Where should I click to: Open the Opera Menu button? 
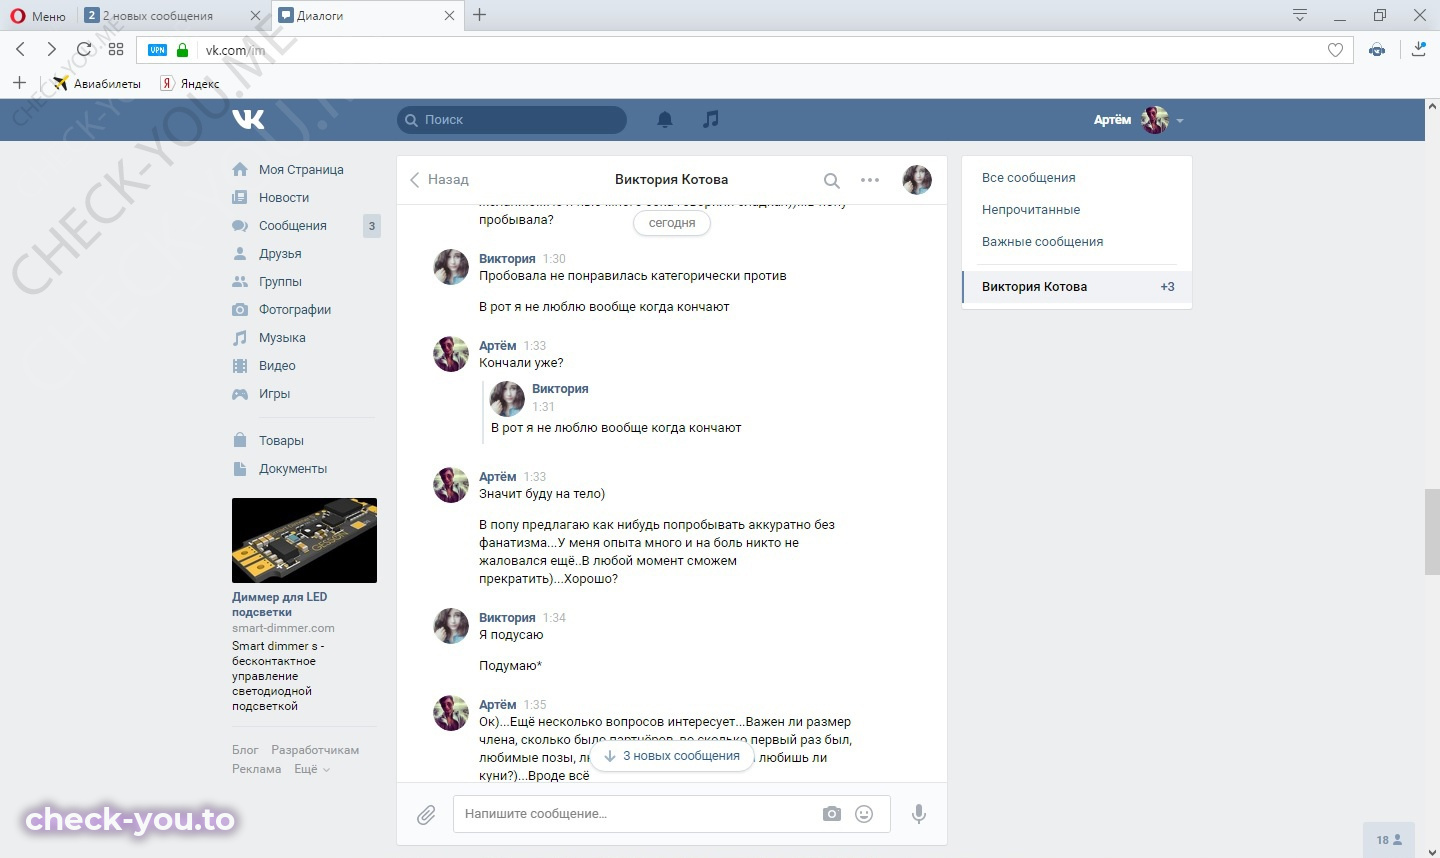coord(38,16)
